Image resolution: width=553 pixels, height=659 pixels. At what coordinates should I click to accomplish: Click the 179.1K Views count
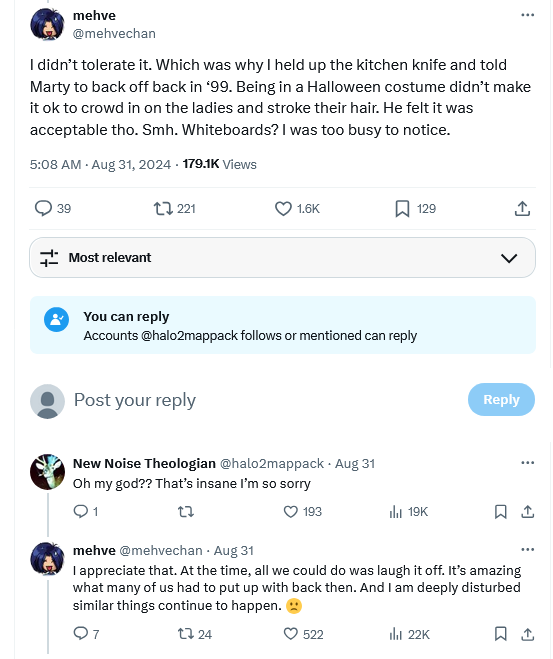219,164
